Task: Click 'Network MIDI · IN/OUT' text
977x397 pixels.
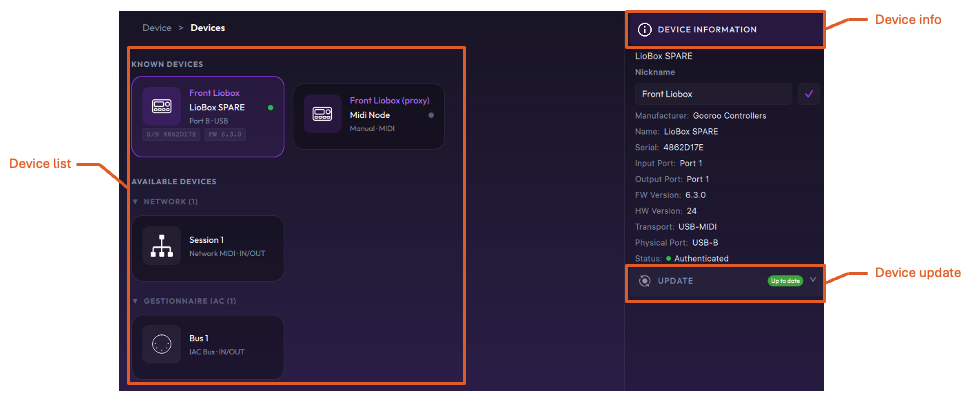Action: [x=227, y=254]
